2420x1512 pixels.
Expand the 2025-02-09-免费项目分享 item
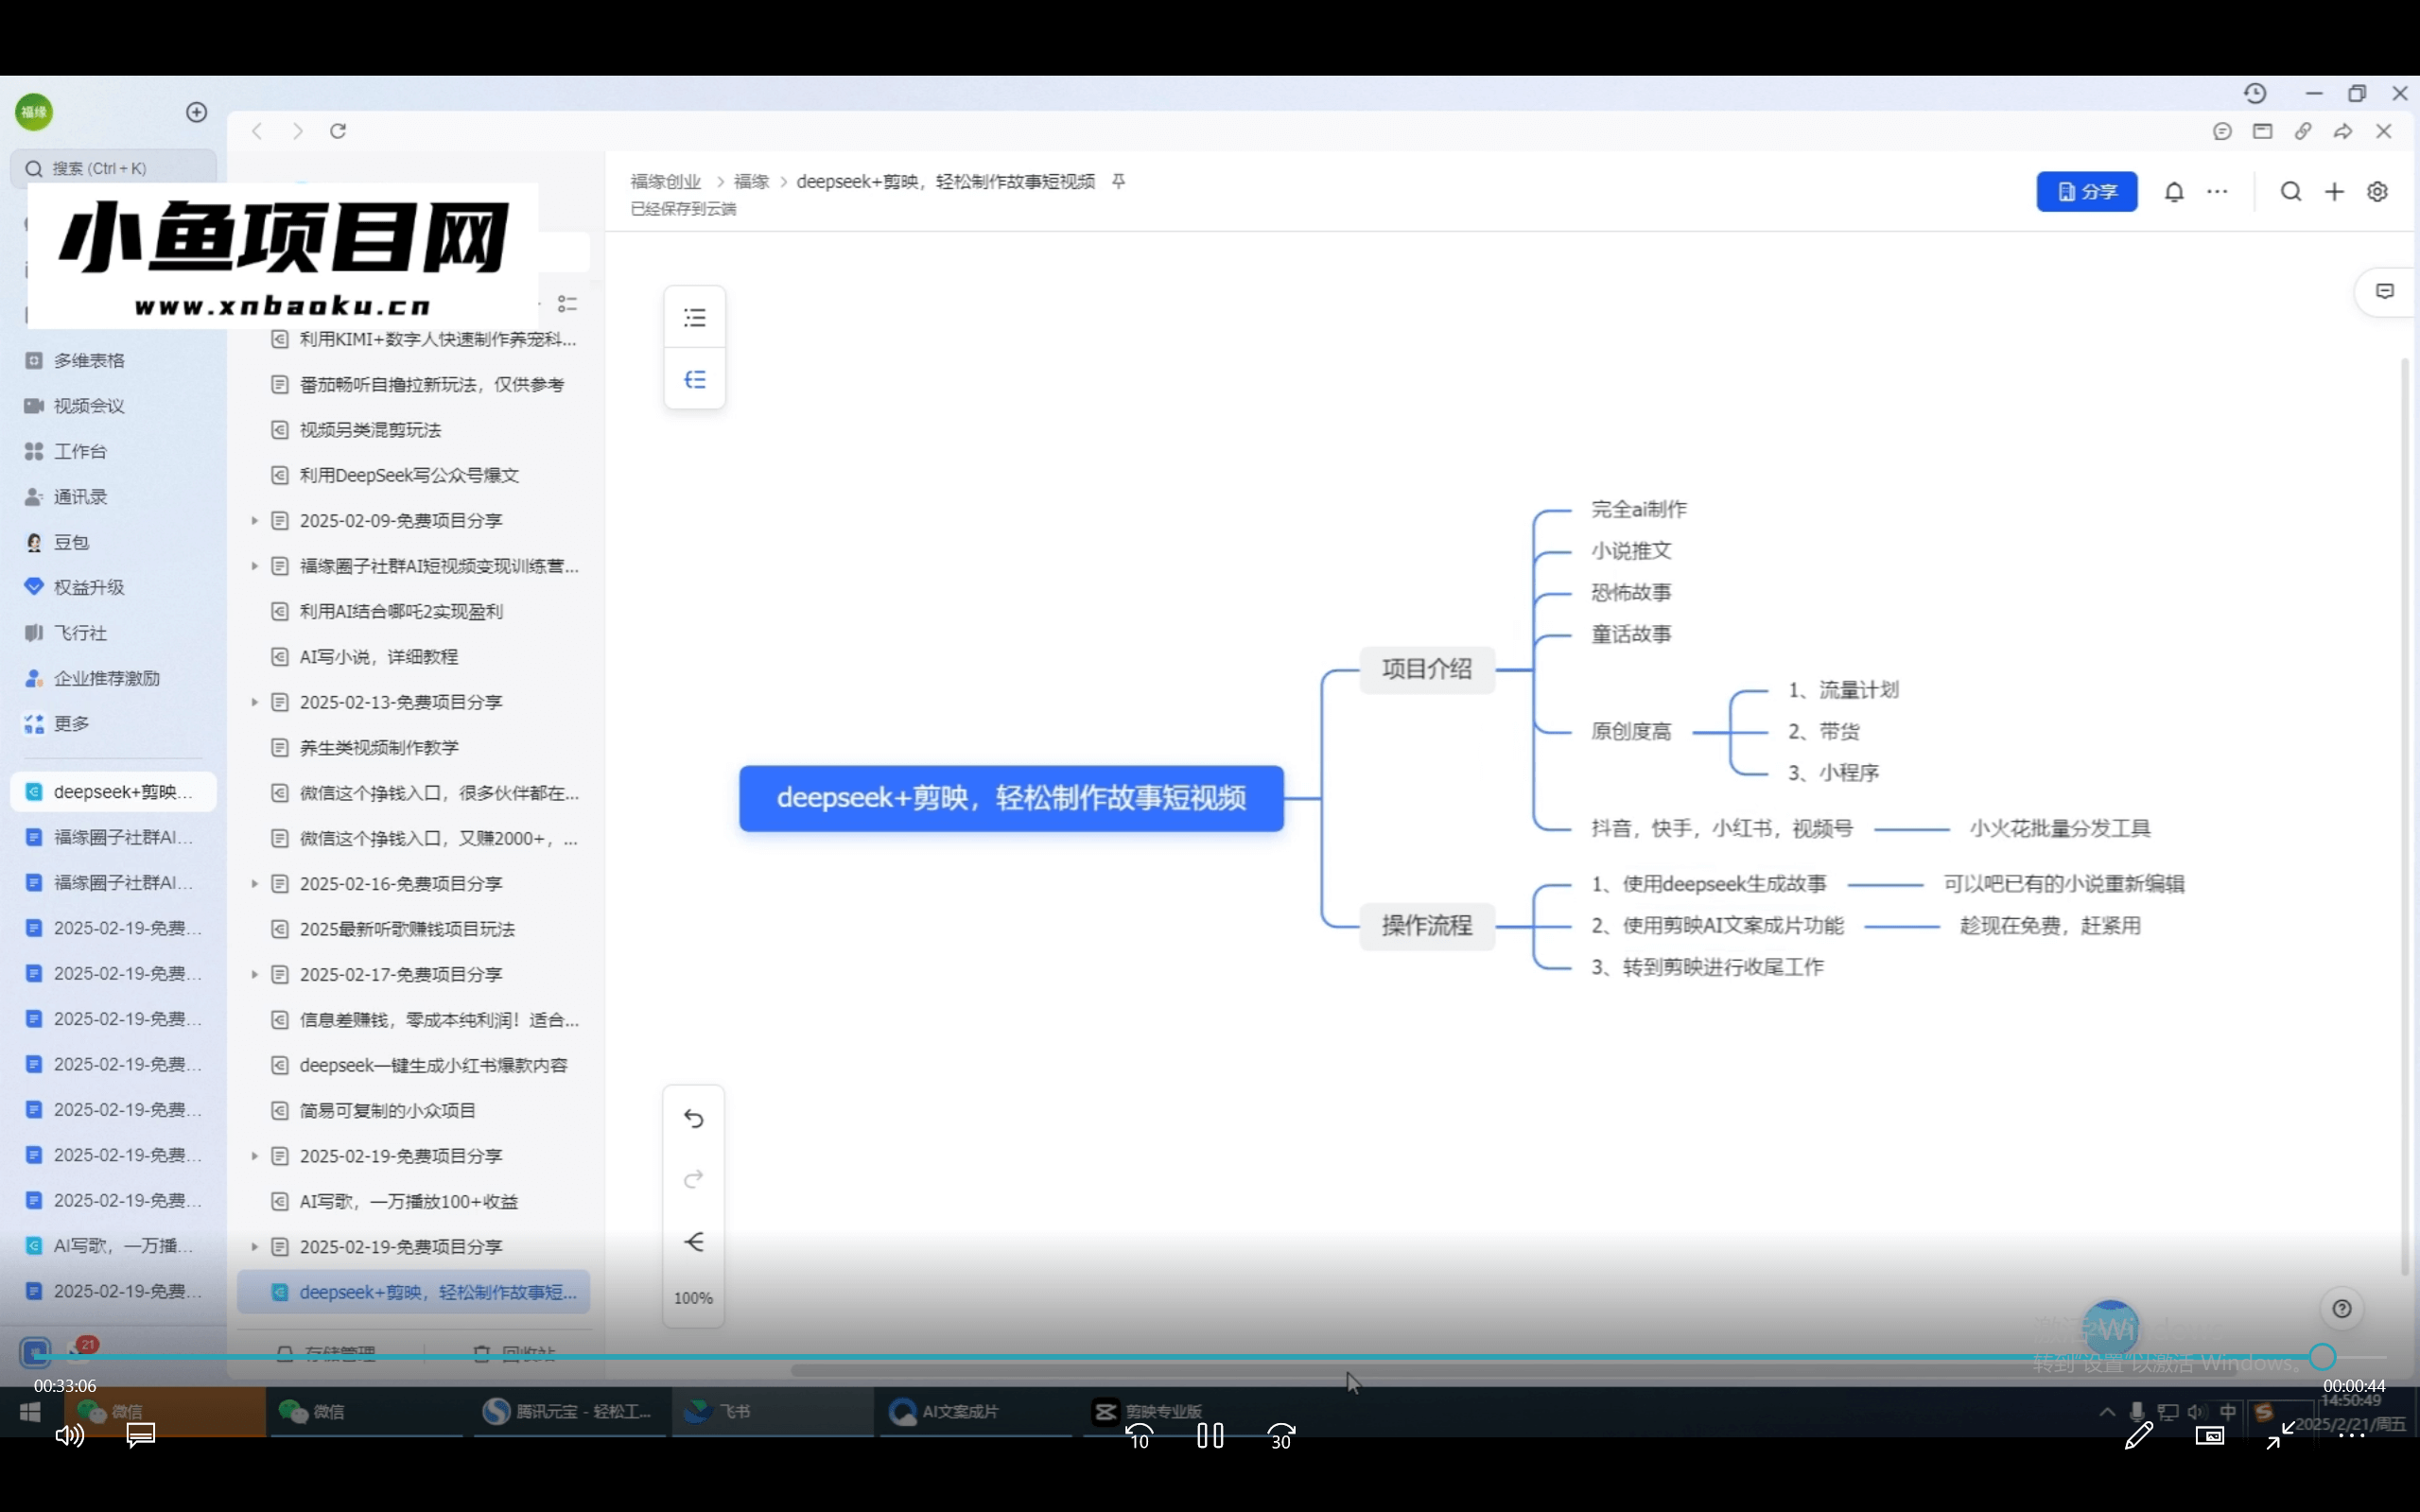point(253,520)
